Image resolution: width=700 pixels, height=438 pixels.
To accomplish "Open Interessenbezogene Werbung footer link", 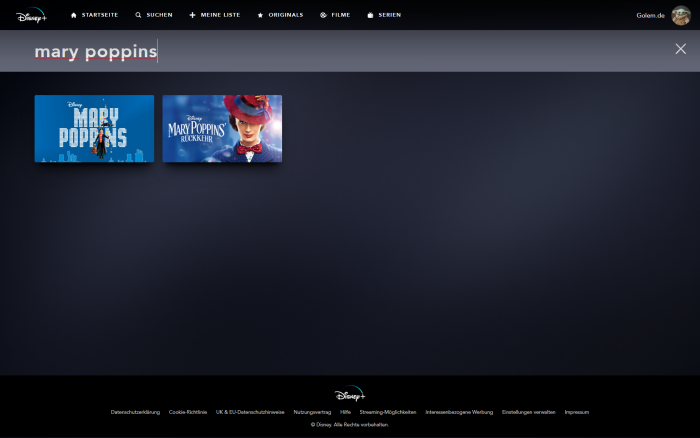I will coord(459,412).
